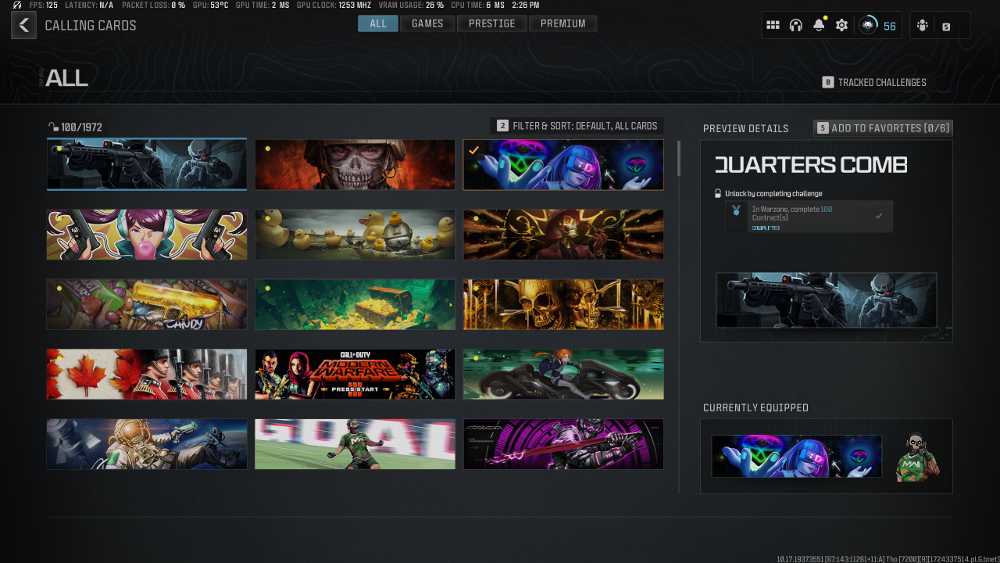
Task: Select the bubblegum girl calling card
Action: (147, 235)
